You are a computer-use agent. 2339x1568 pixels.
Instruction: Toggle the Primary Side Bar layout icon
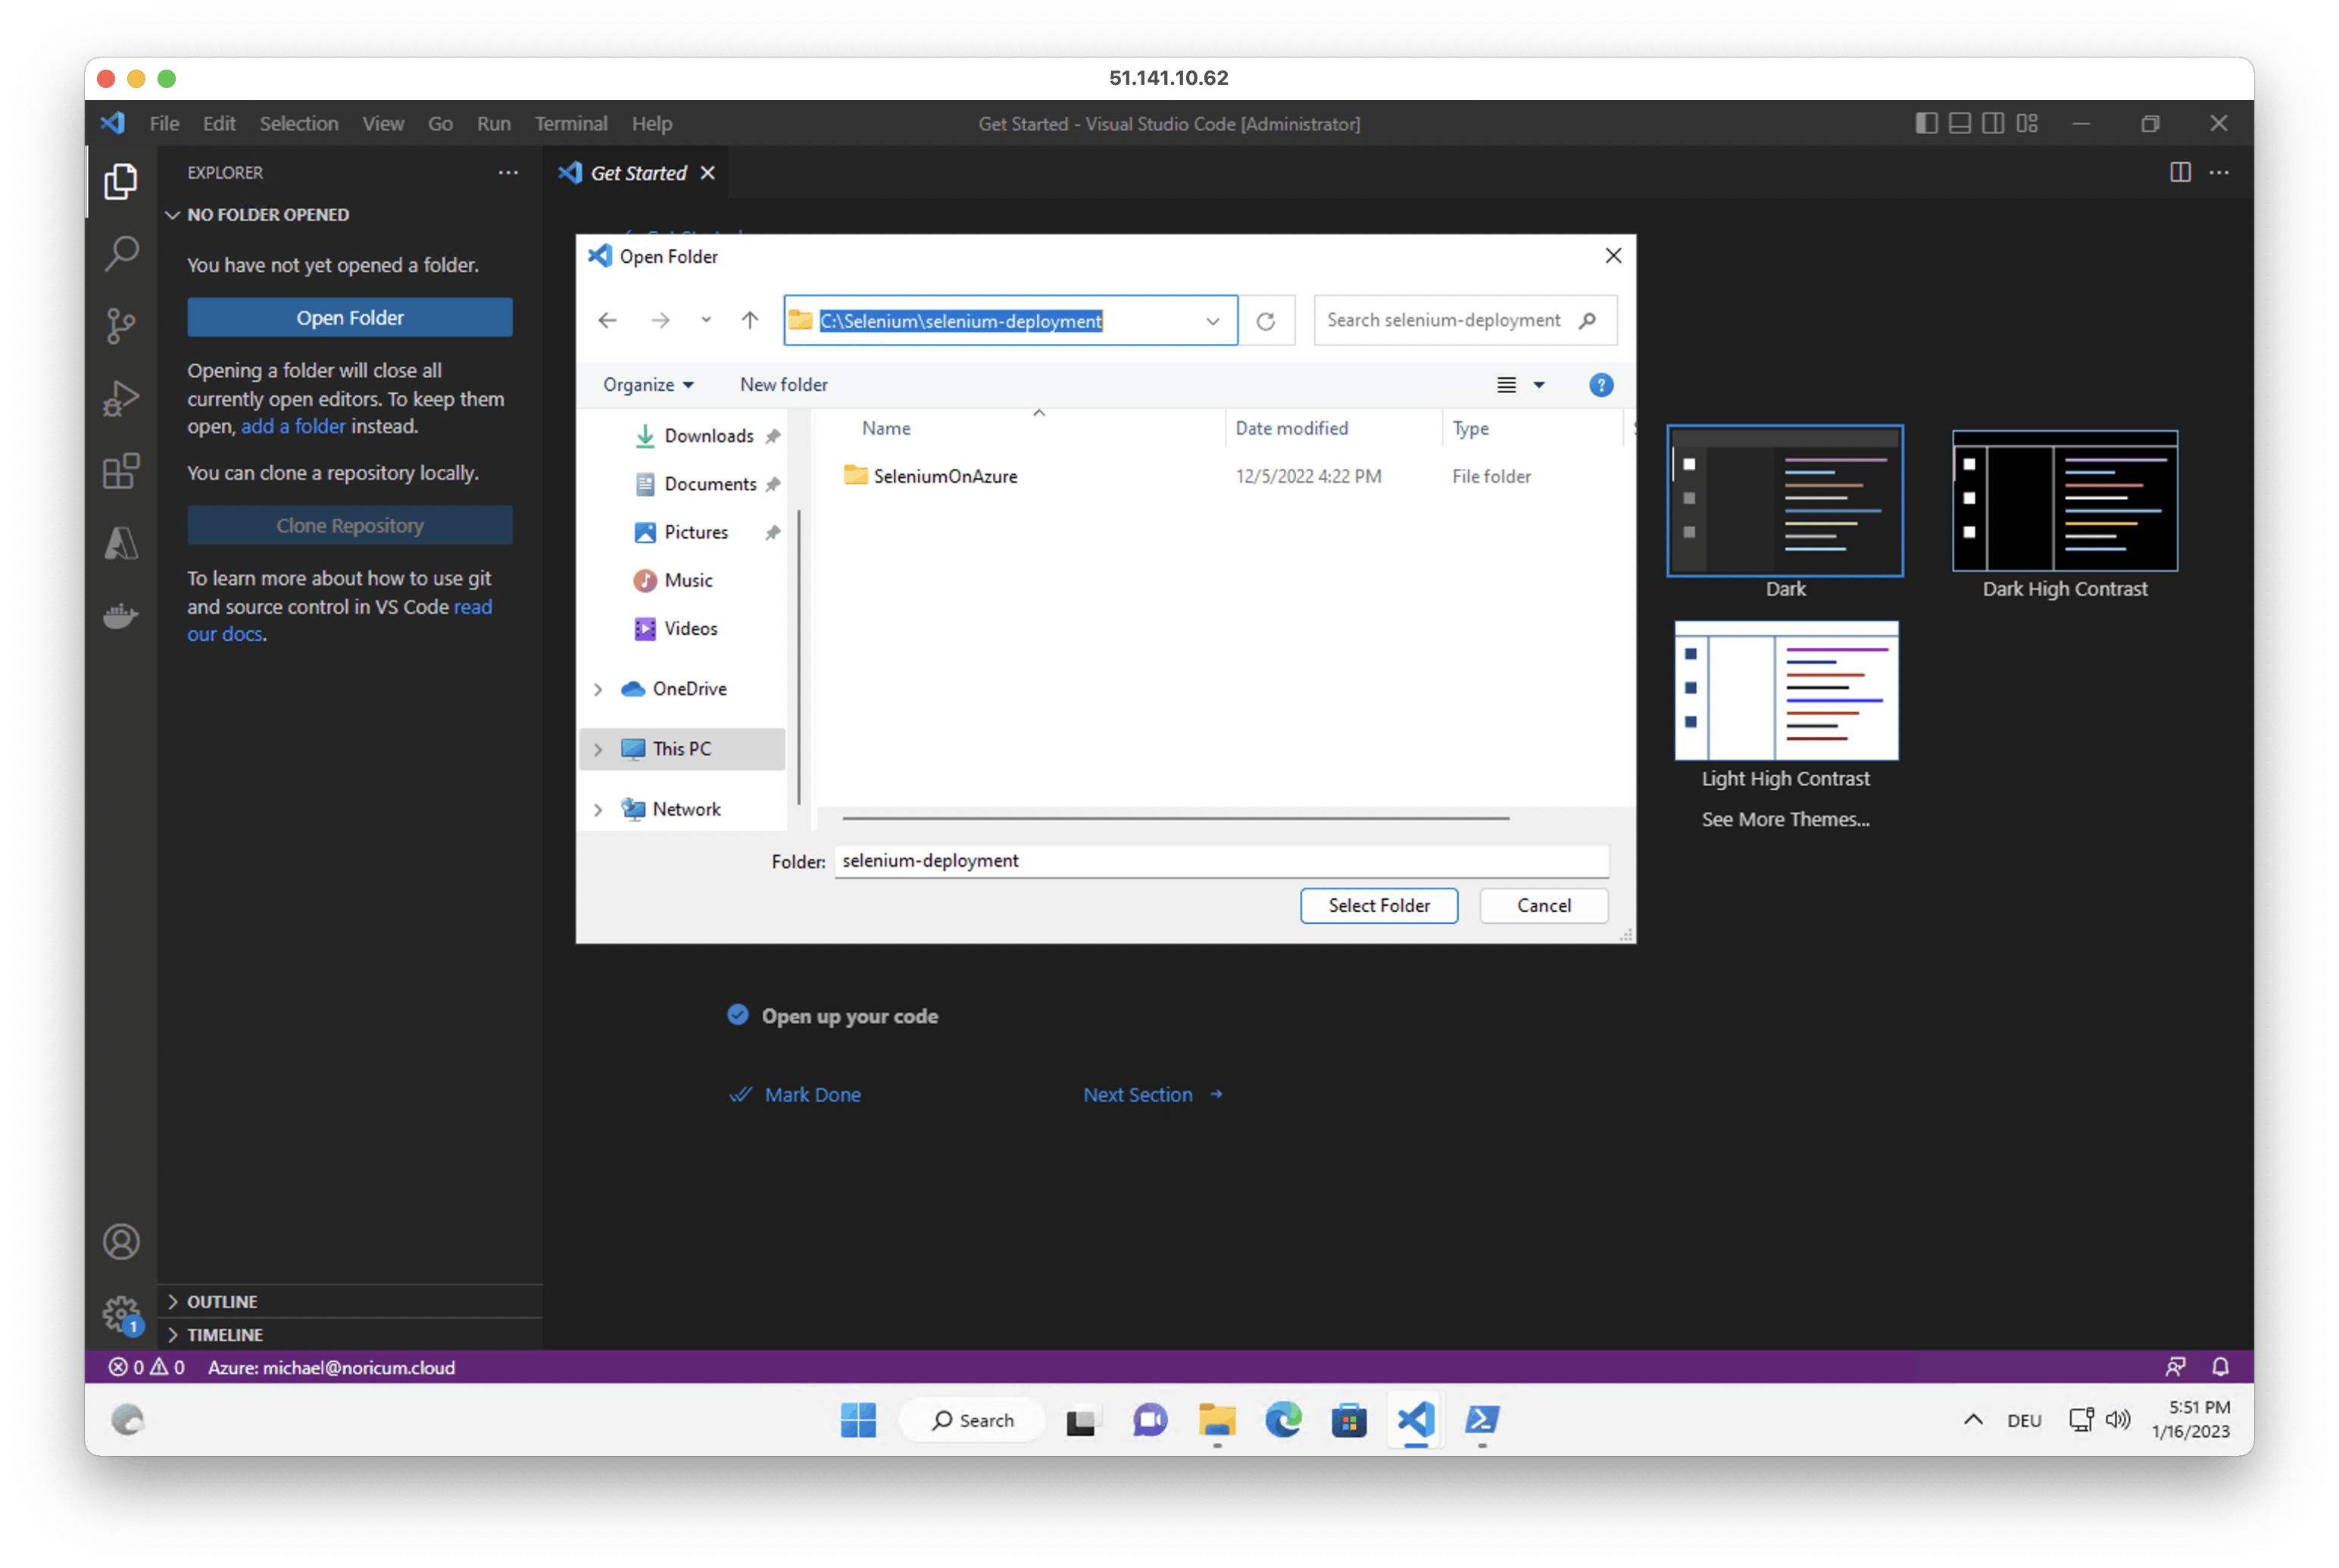[x=1926, y=123]
